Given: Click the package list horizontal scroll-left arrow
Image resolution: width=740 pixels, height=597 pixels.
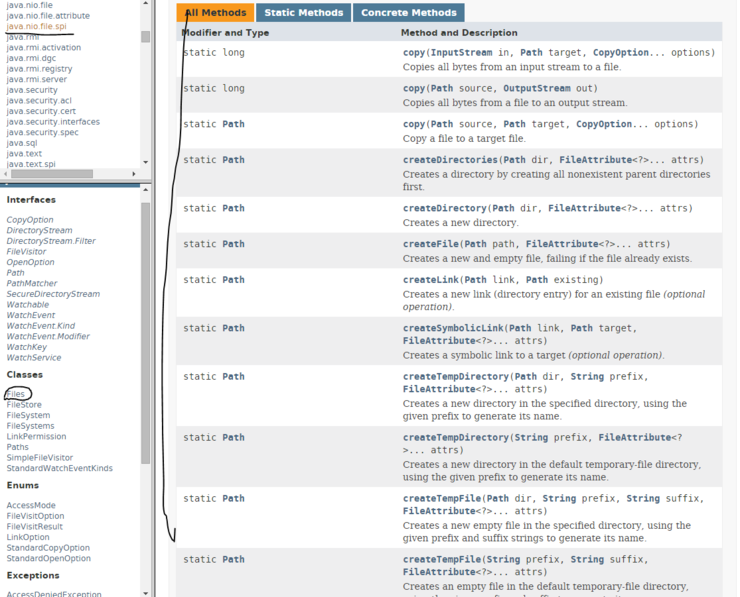Looking at the screenshot, I should (5, 174).
